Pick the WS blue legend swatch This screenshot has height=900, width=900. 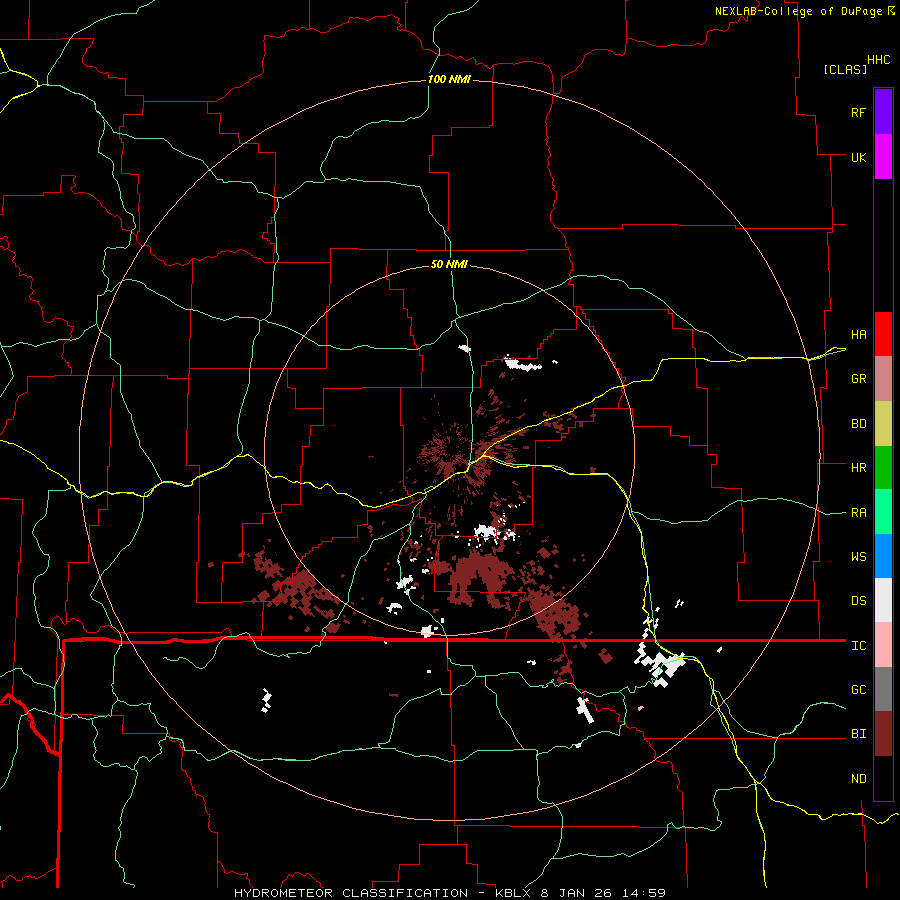pos(883,556)
